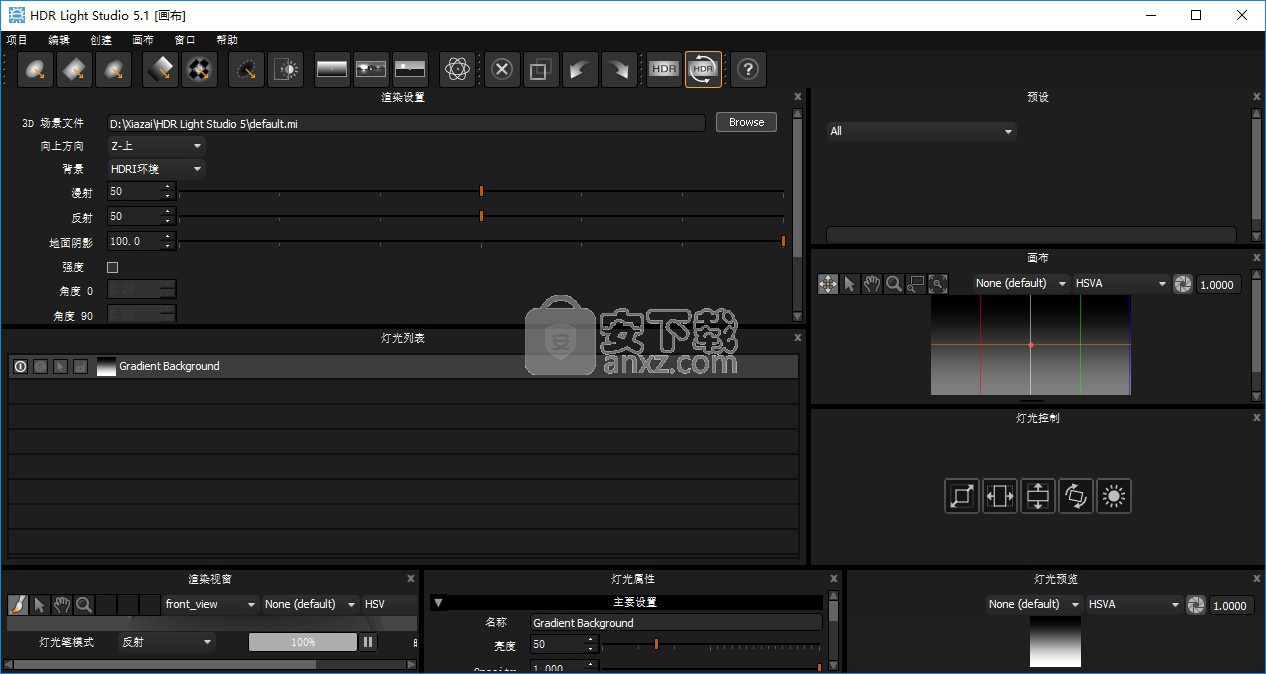Add gradient background toolbar icon
Screen dimensions: 1266x674
click(x=332, y=69)
